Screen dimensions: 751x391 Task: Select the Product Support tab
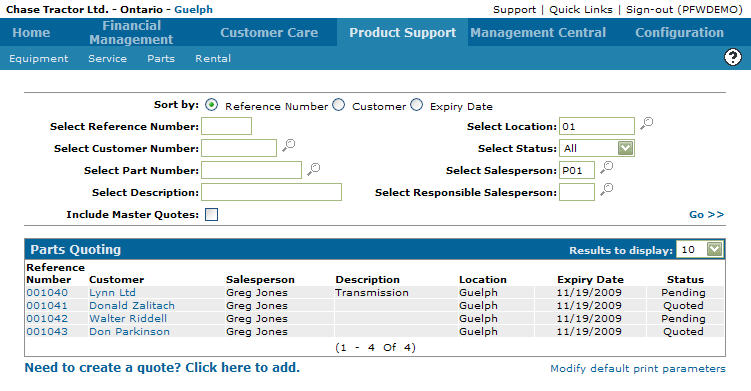tap(402, 33)
